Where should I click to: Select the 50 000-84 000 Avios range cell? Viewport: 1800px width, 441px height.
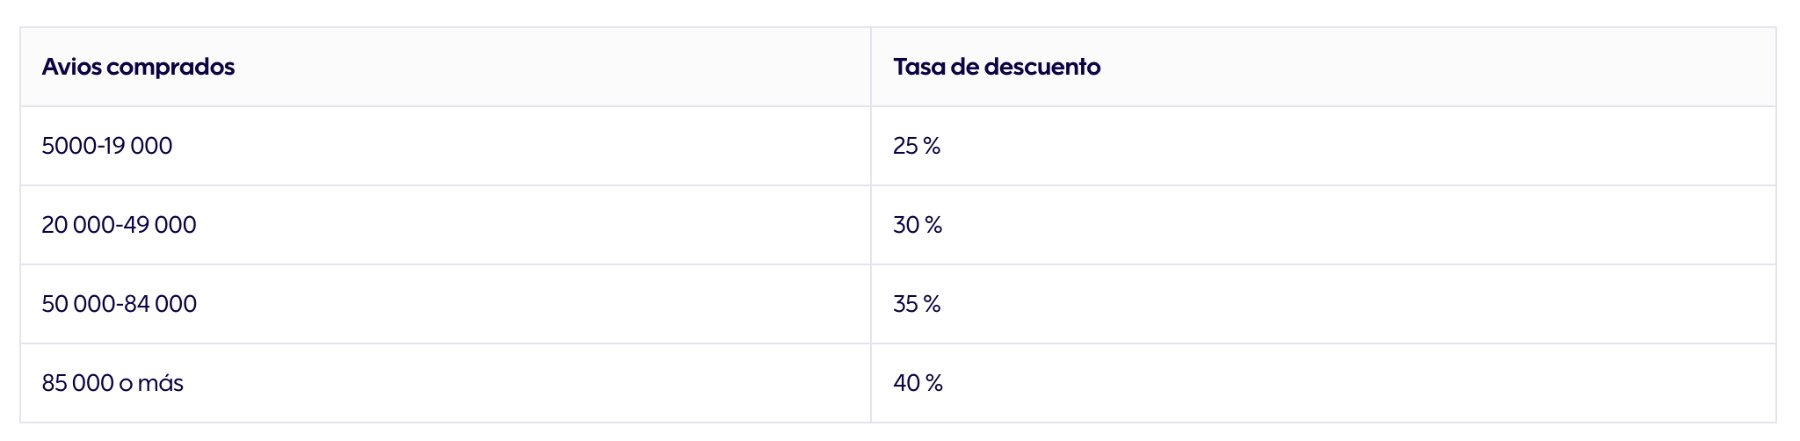coord(119,304)
